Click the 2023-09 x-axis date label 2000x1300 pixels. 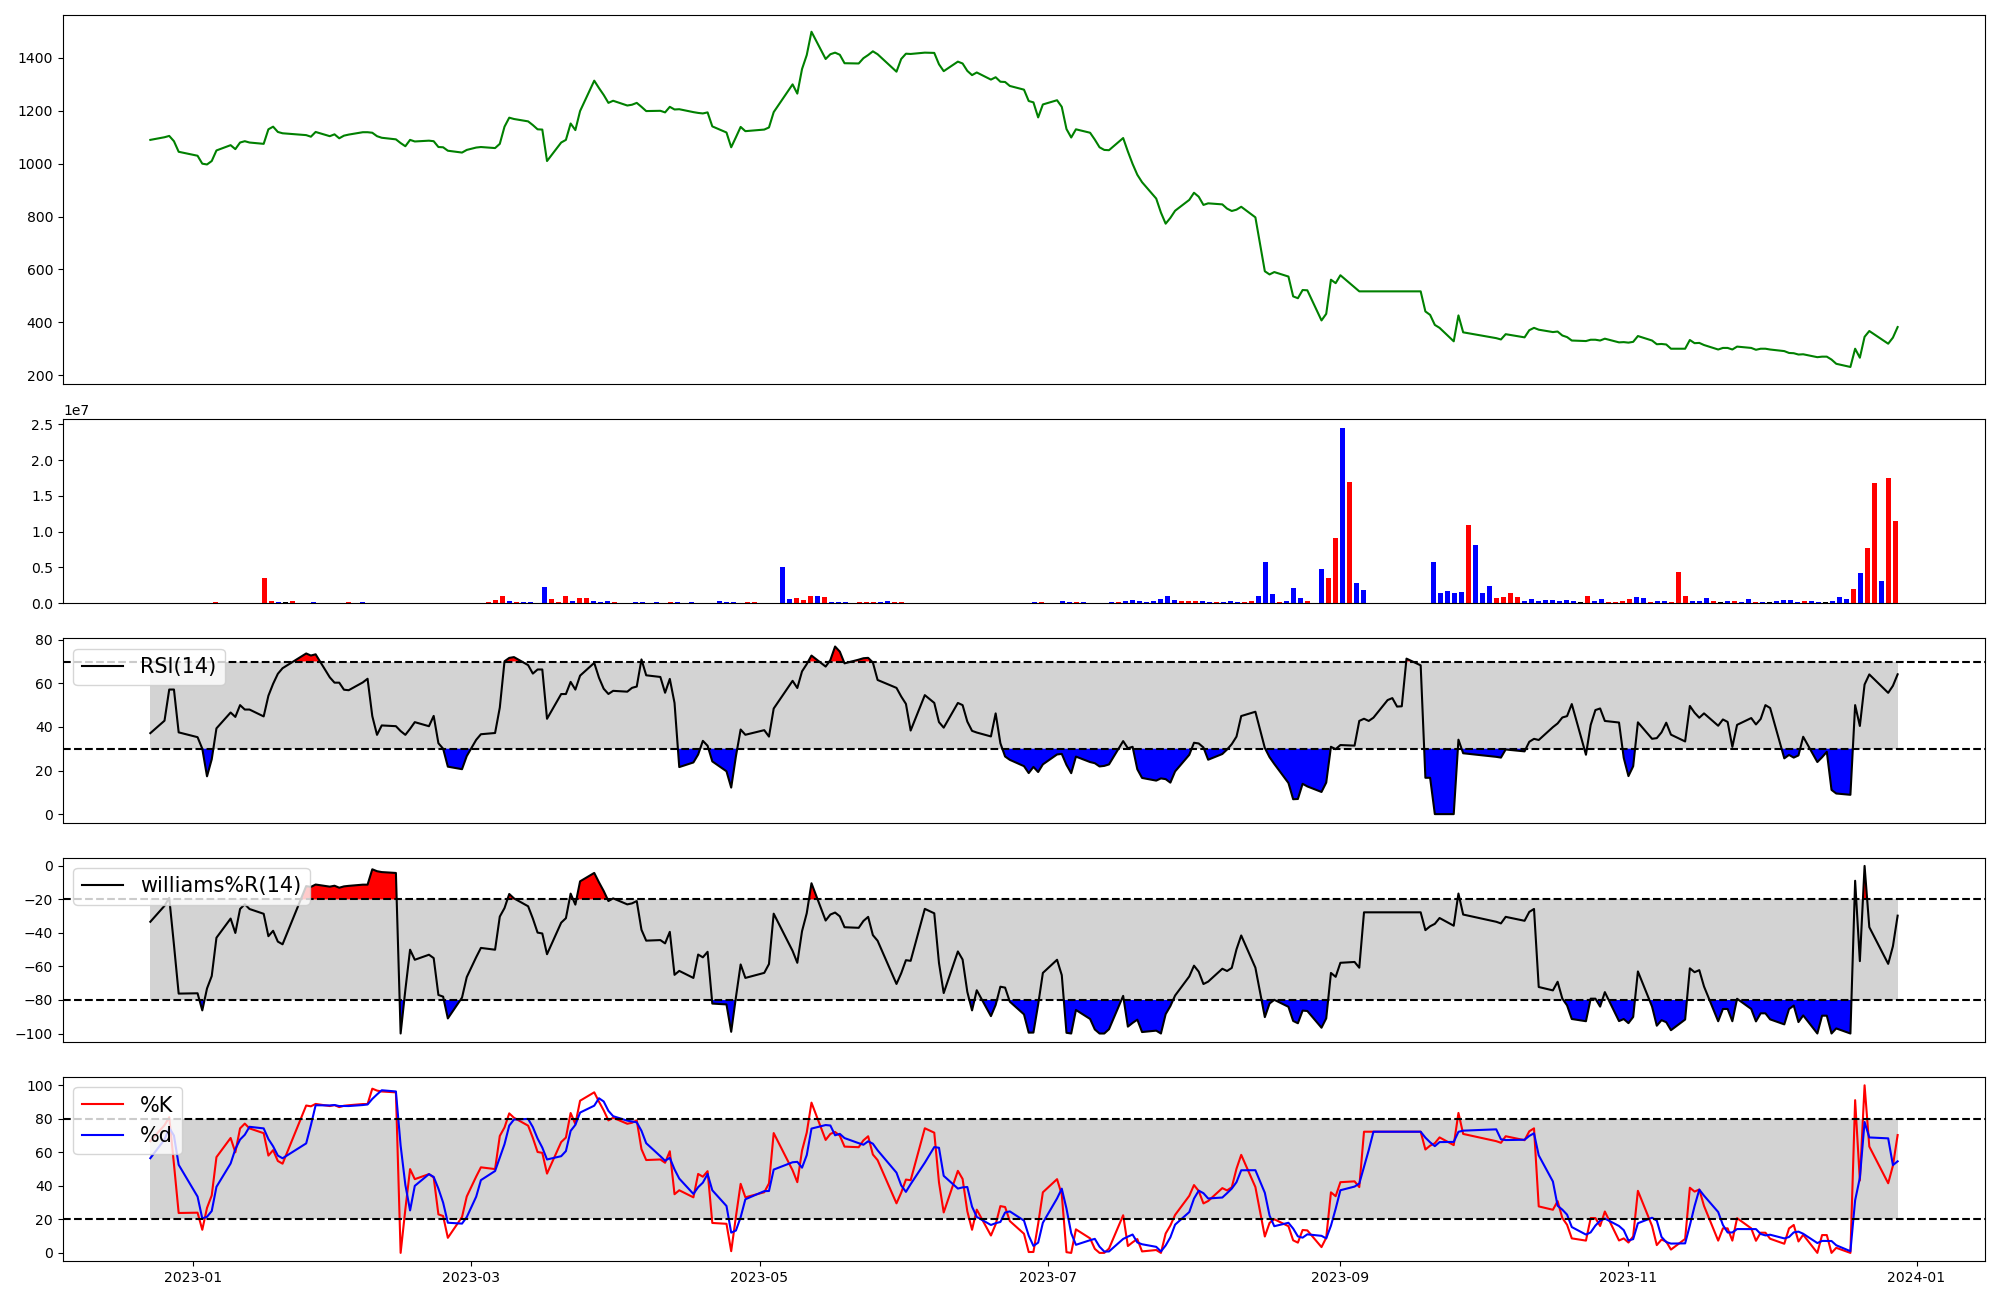point(1339,1277)
